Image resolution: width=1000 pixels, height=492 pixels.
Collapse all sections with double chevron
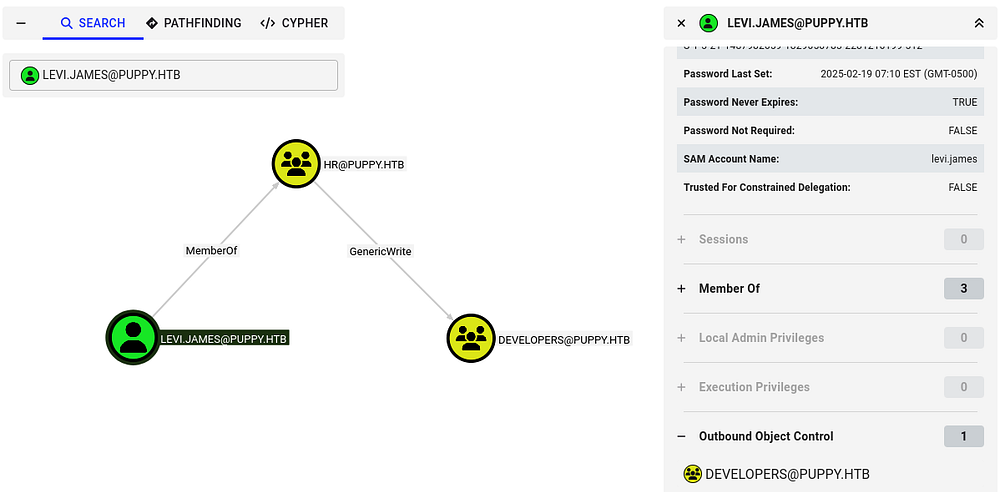pyautogui.click(x=978, y=23)
